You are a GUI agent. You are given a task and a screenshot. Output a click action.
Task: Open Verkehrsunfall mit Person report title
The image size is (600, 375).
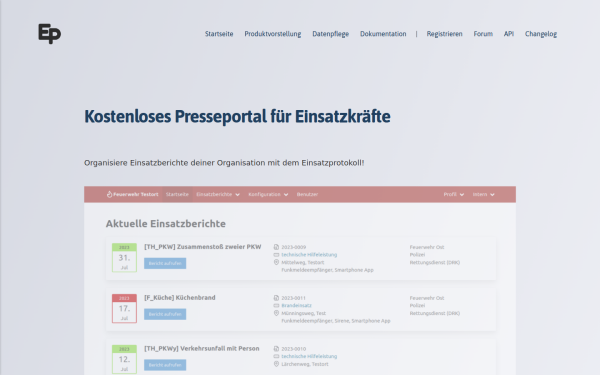[202, 349]
